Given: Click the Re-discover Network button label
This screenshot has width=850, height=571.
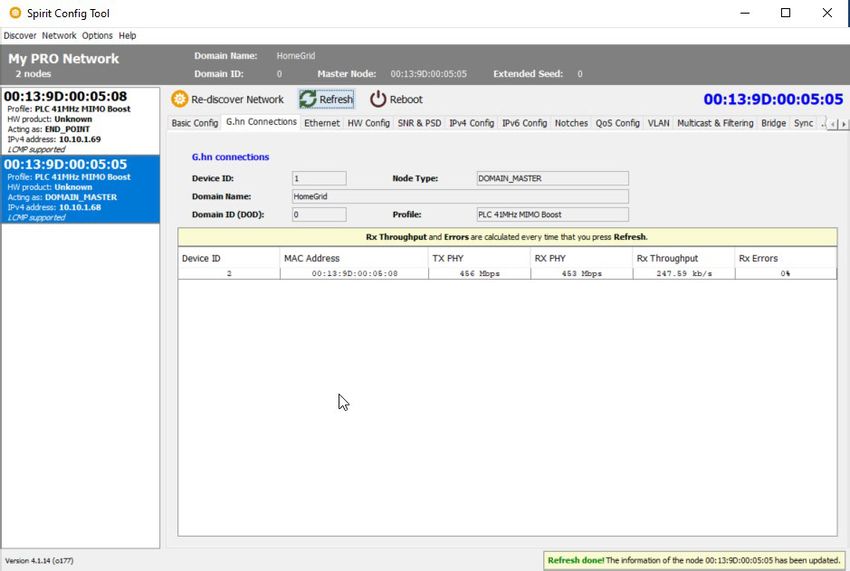Looking at the screenshot, I should 237,100.
